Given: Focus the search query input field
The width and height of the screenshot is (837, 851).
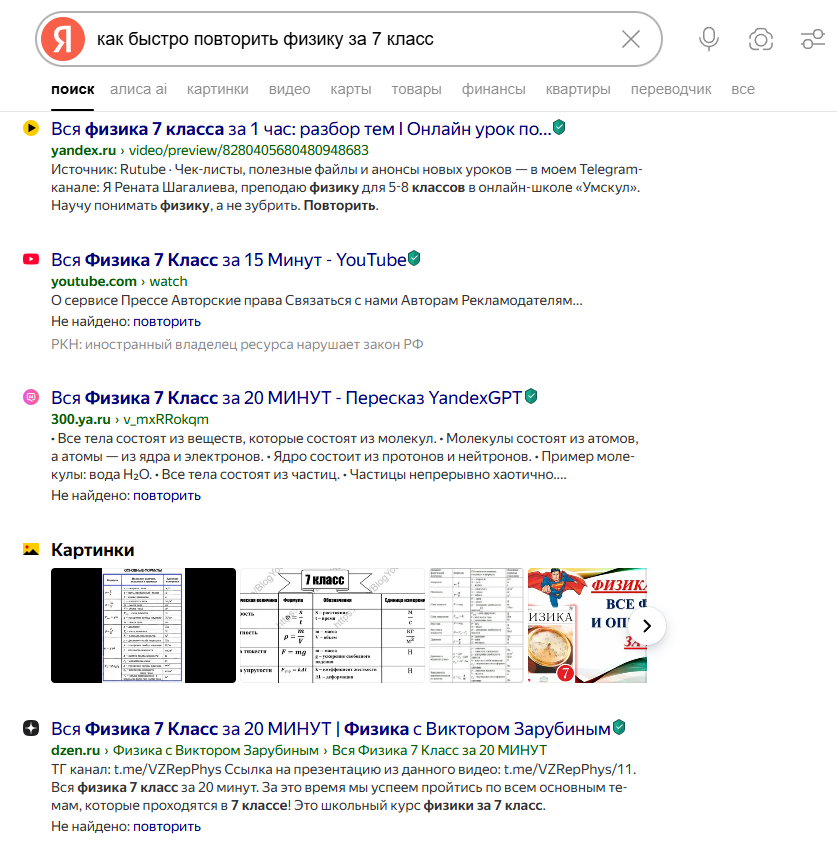Looking at the screenshot, I should coord(350,39).
